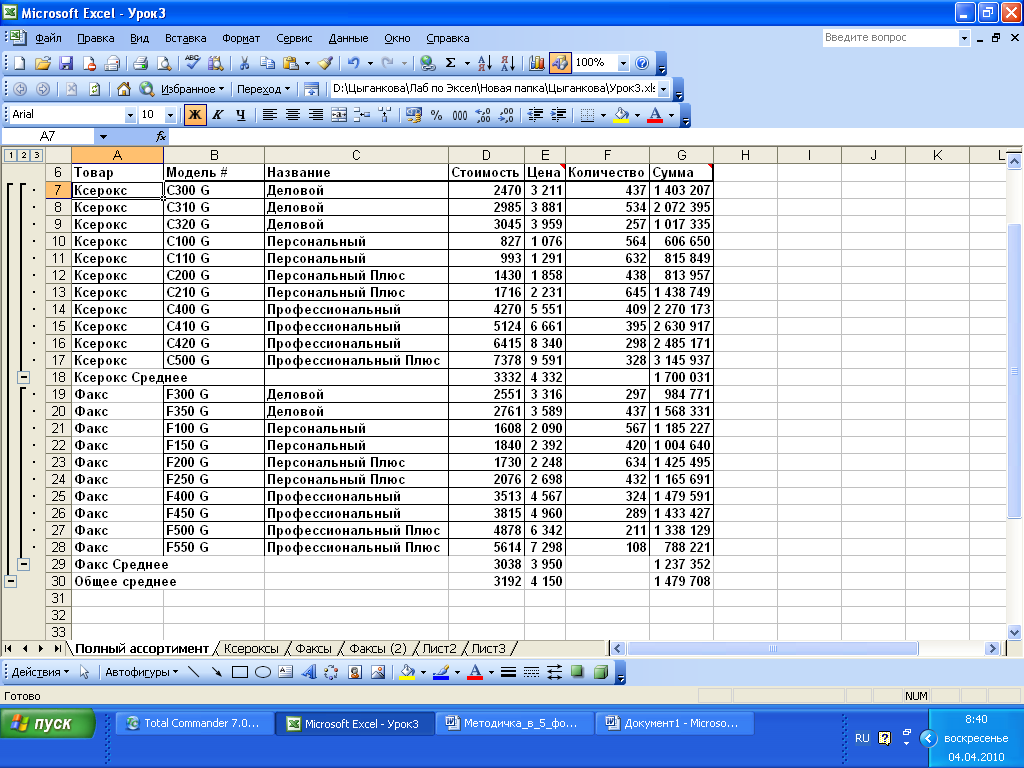Apply currency format icon
This screenshot has height=768, width=1024.
[413, 116]
